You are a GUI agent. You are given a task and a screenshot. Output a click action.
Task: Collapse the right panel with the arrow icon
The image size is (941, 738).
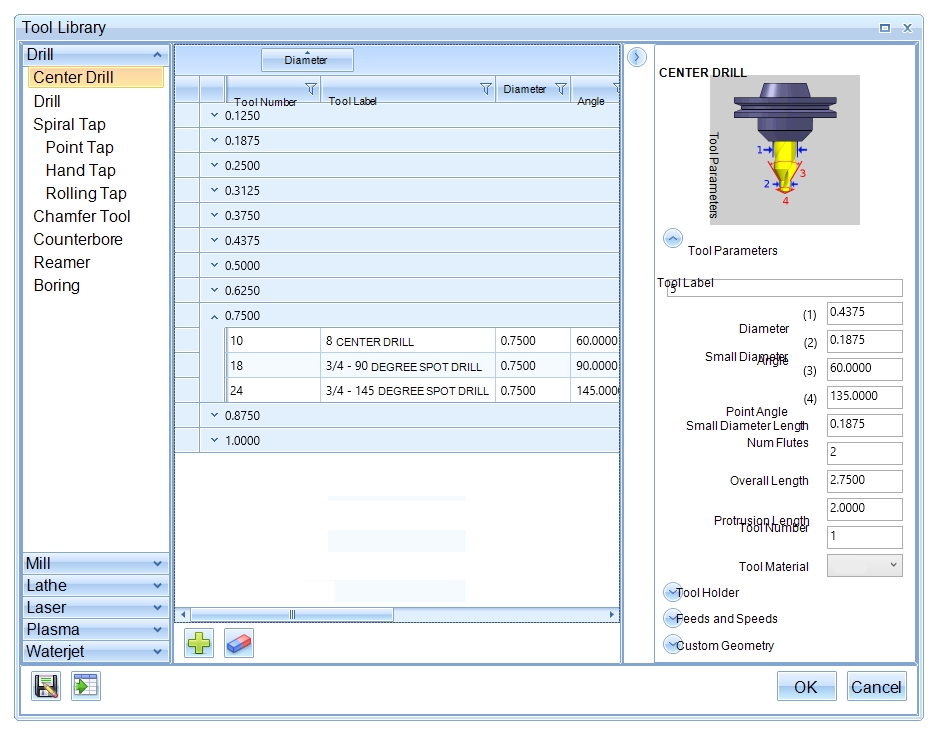click(637, 58)
